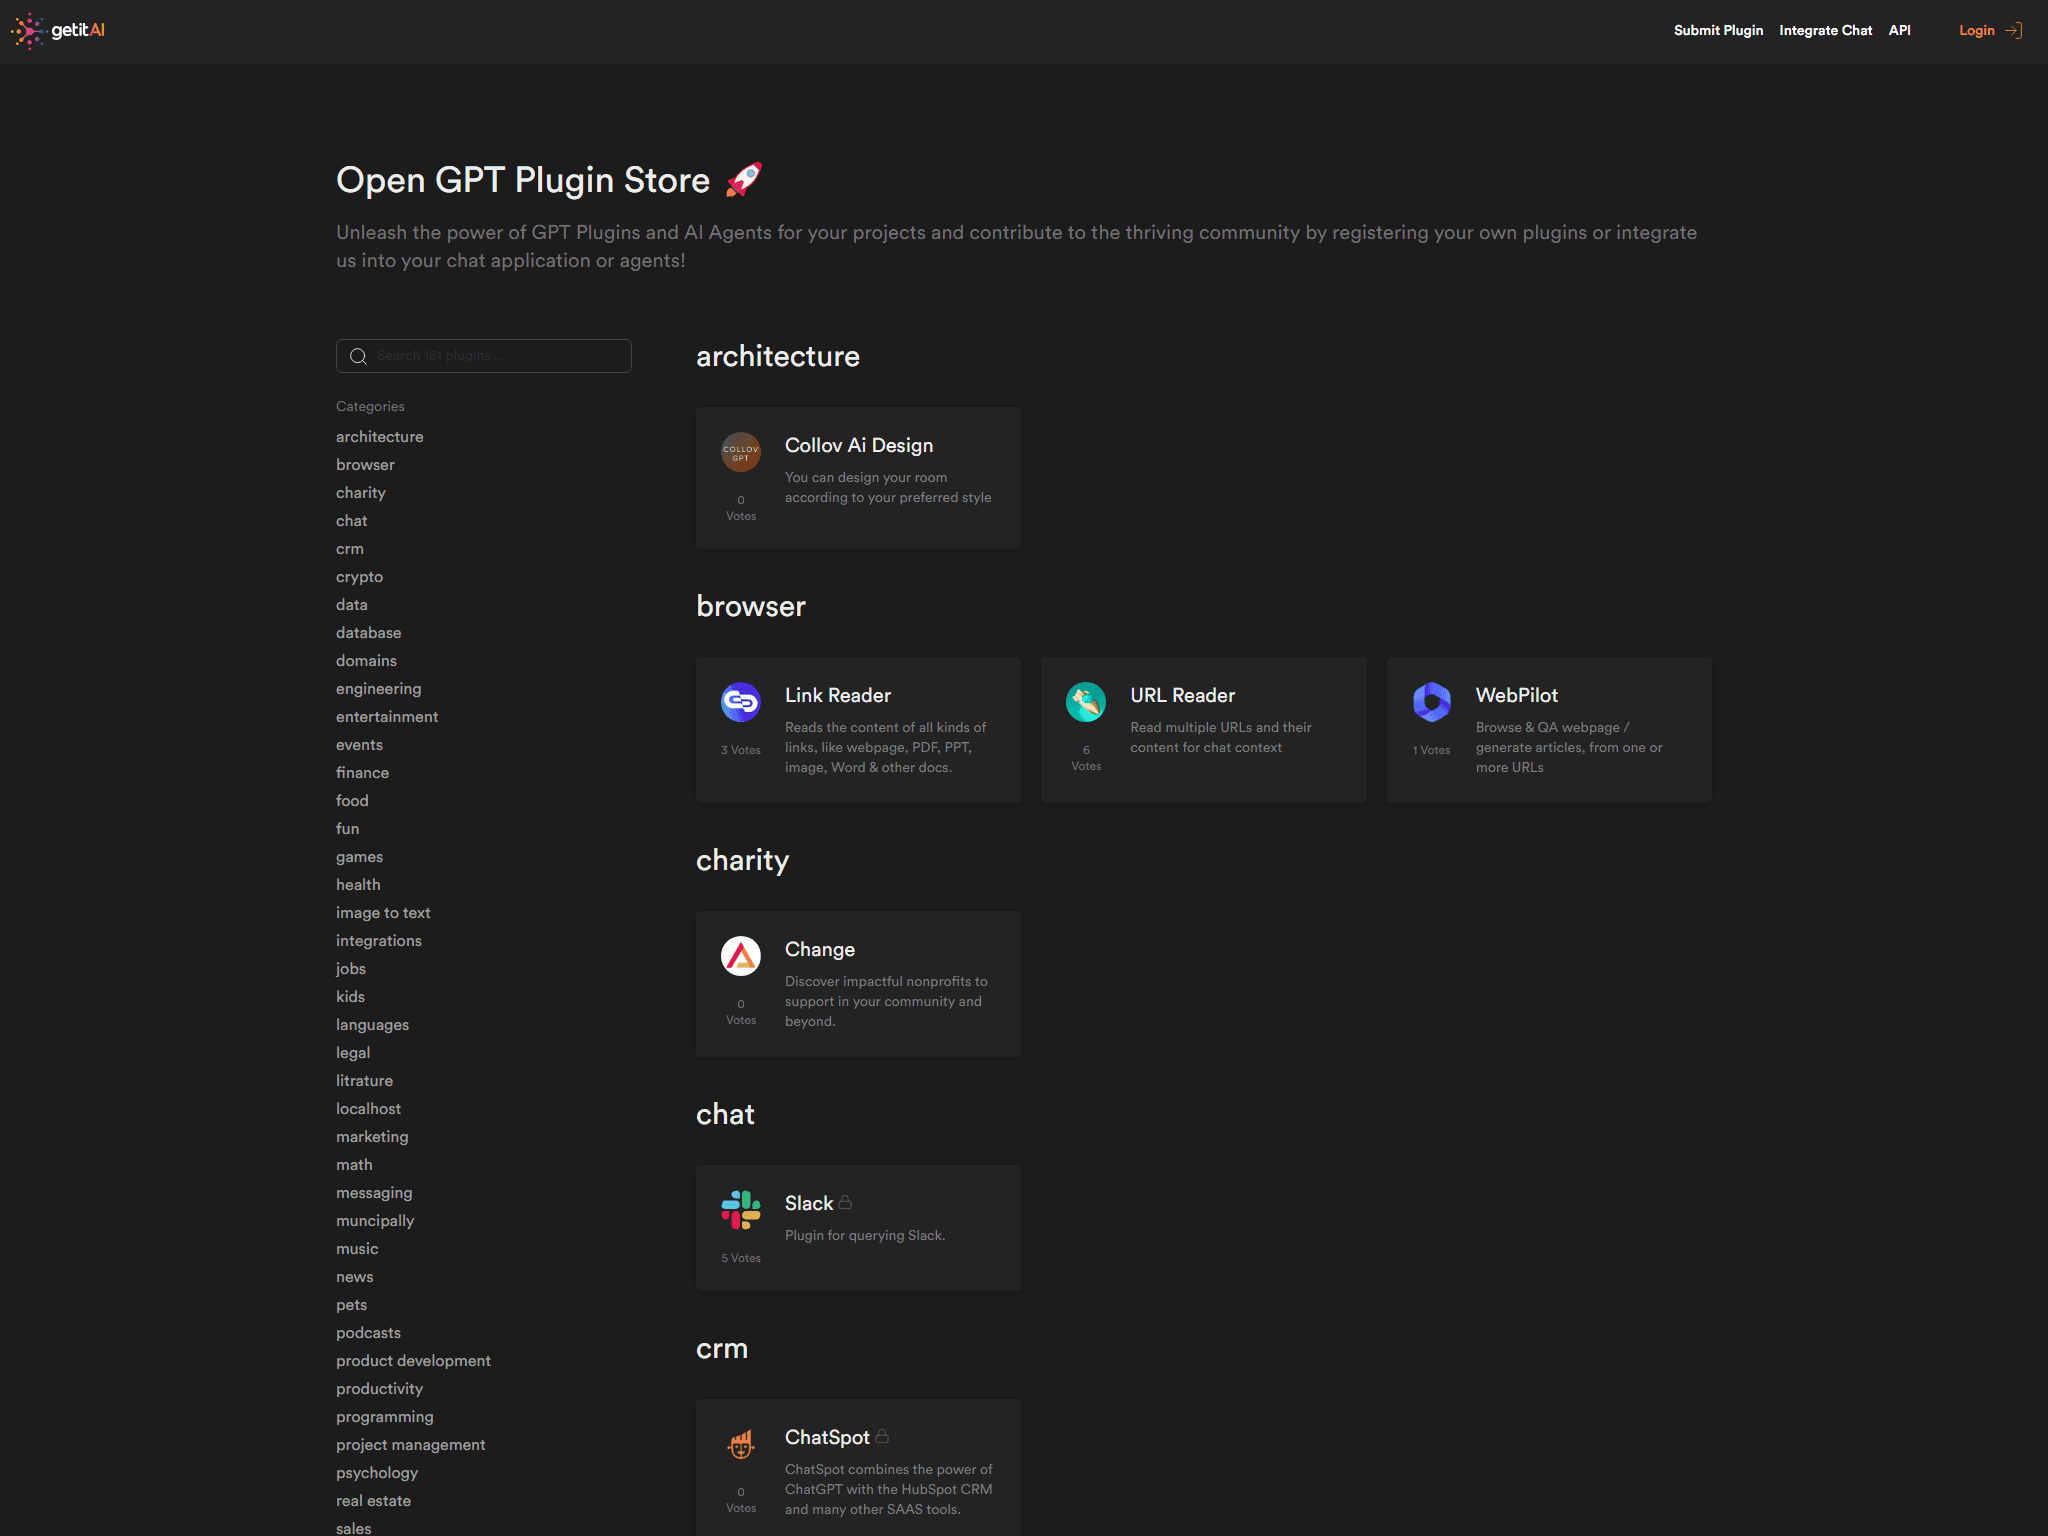The height and width of the screenshot is (1536, 2048).
Task: Click the getitAI logo
Action: [58, 30]
